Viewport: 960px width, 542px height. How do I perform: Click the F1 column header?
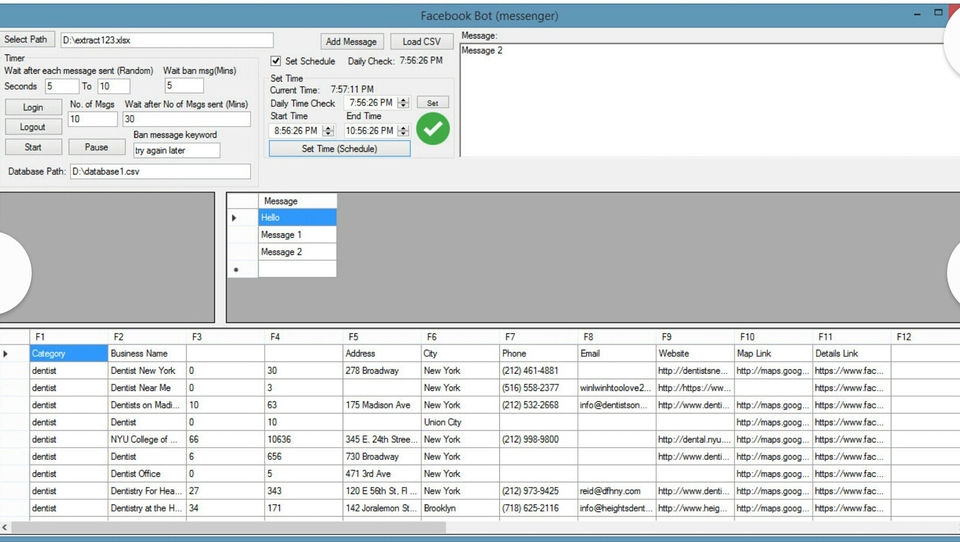69,337
